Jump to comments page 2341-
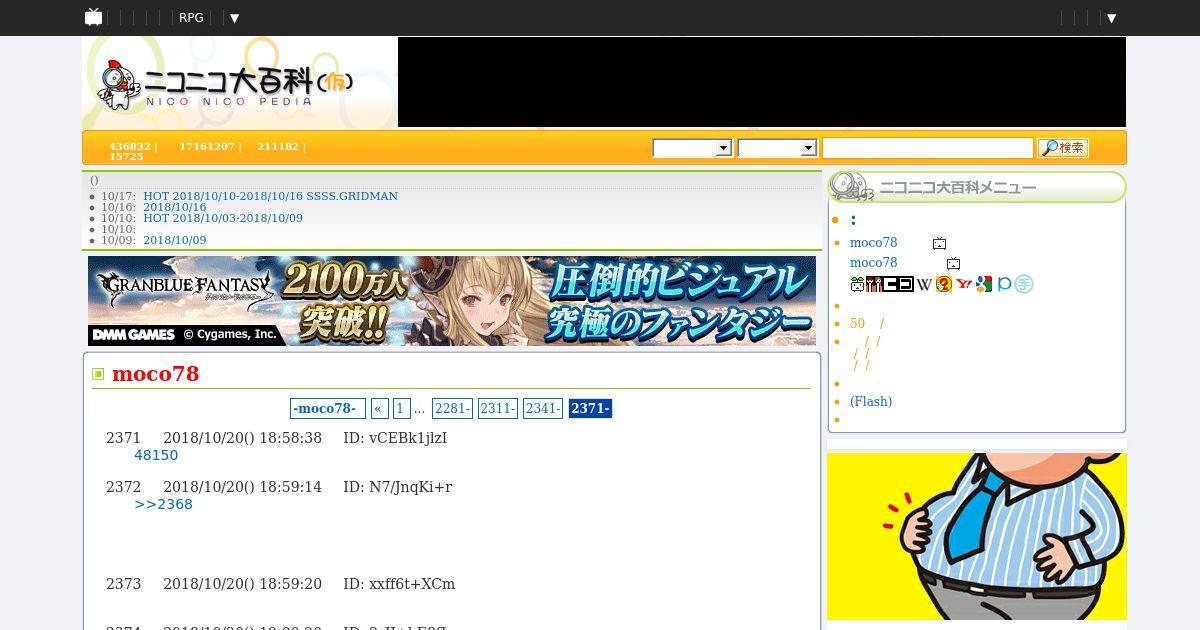 543,408
